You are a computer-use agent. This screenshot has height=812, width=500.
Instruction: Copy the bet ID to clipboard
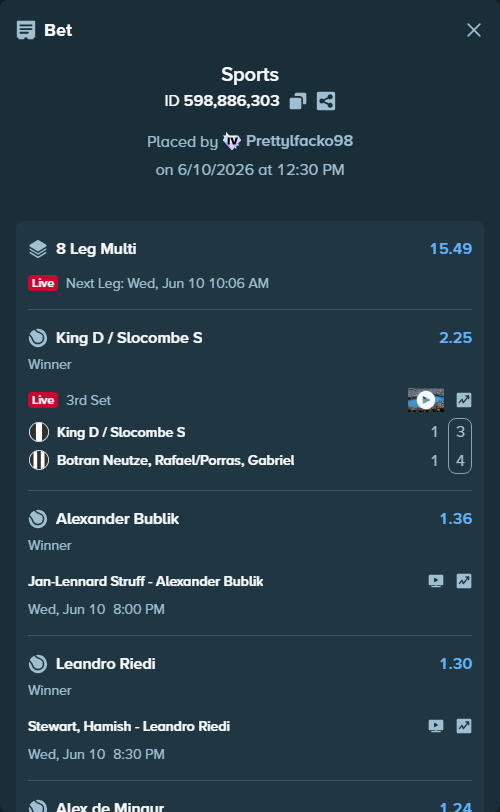[298, 101]
